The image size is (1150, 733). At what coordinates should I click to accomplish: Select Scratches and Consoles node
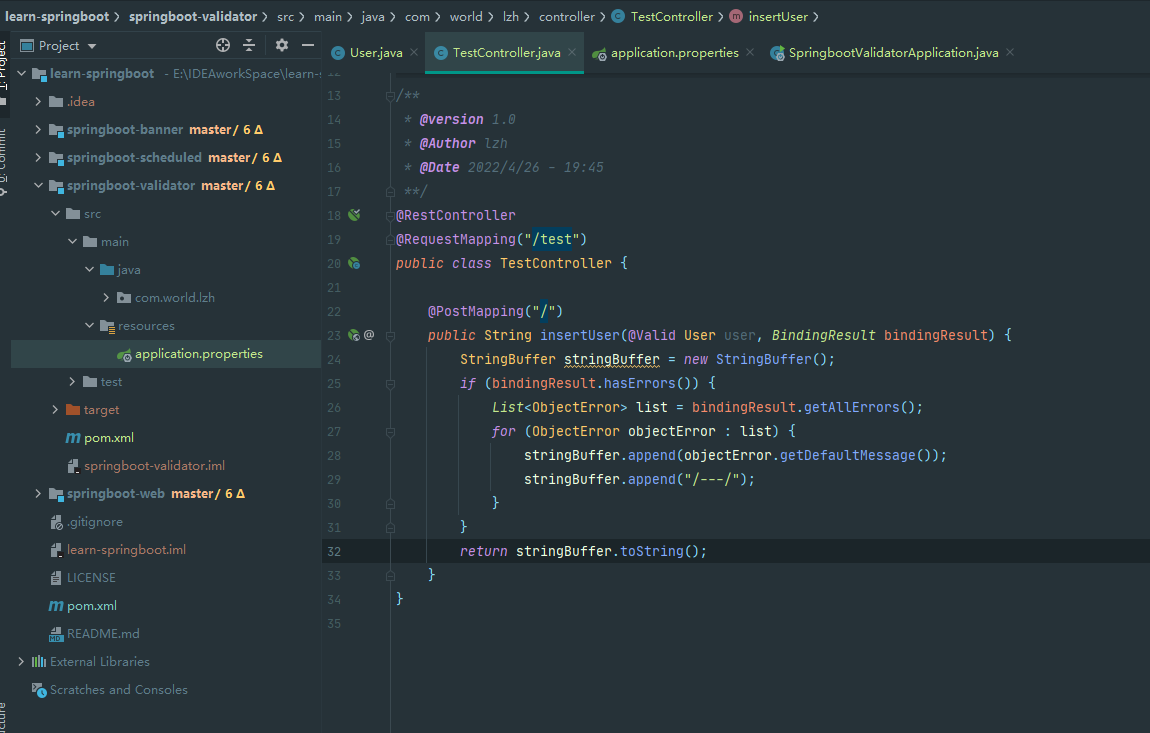point(118,690)
